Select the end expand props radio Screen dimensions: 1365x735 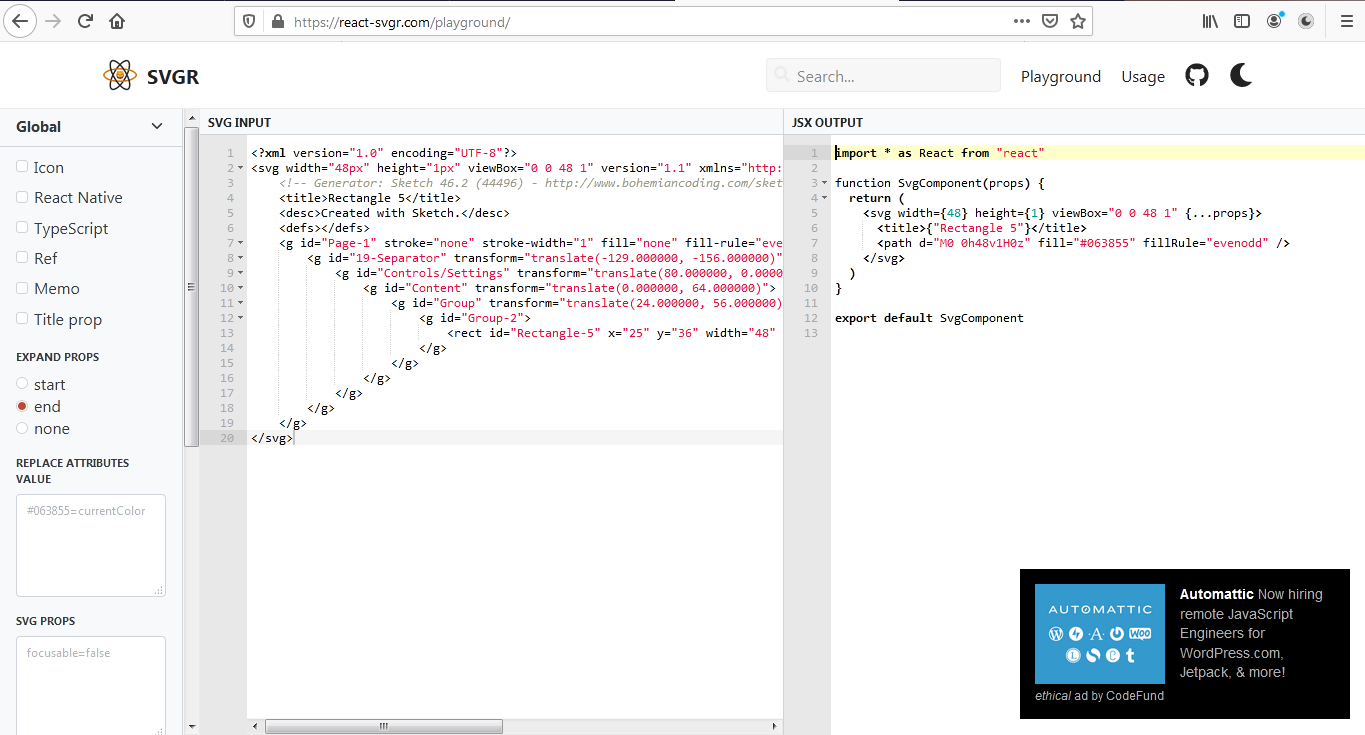(22, 406)
